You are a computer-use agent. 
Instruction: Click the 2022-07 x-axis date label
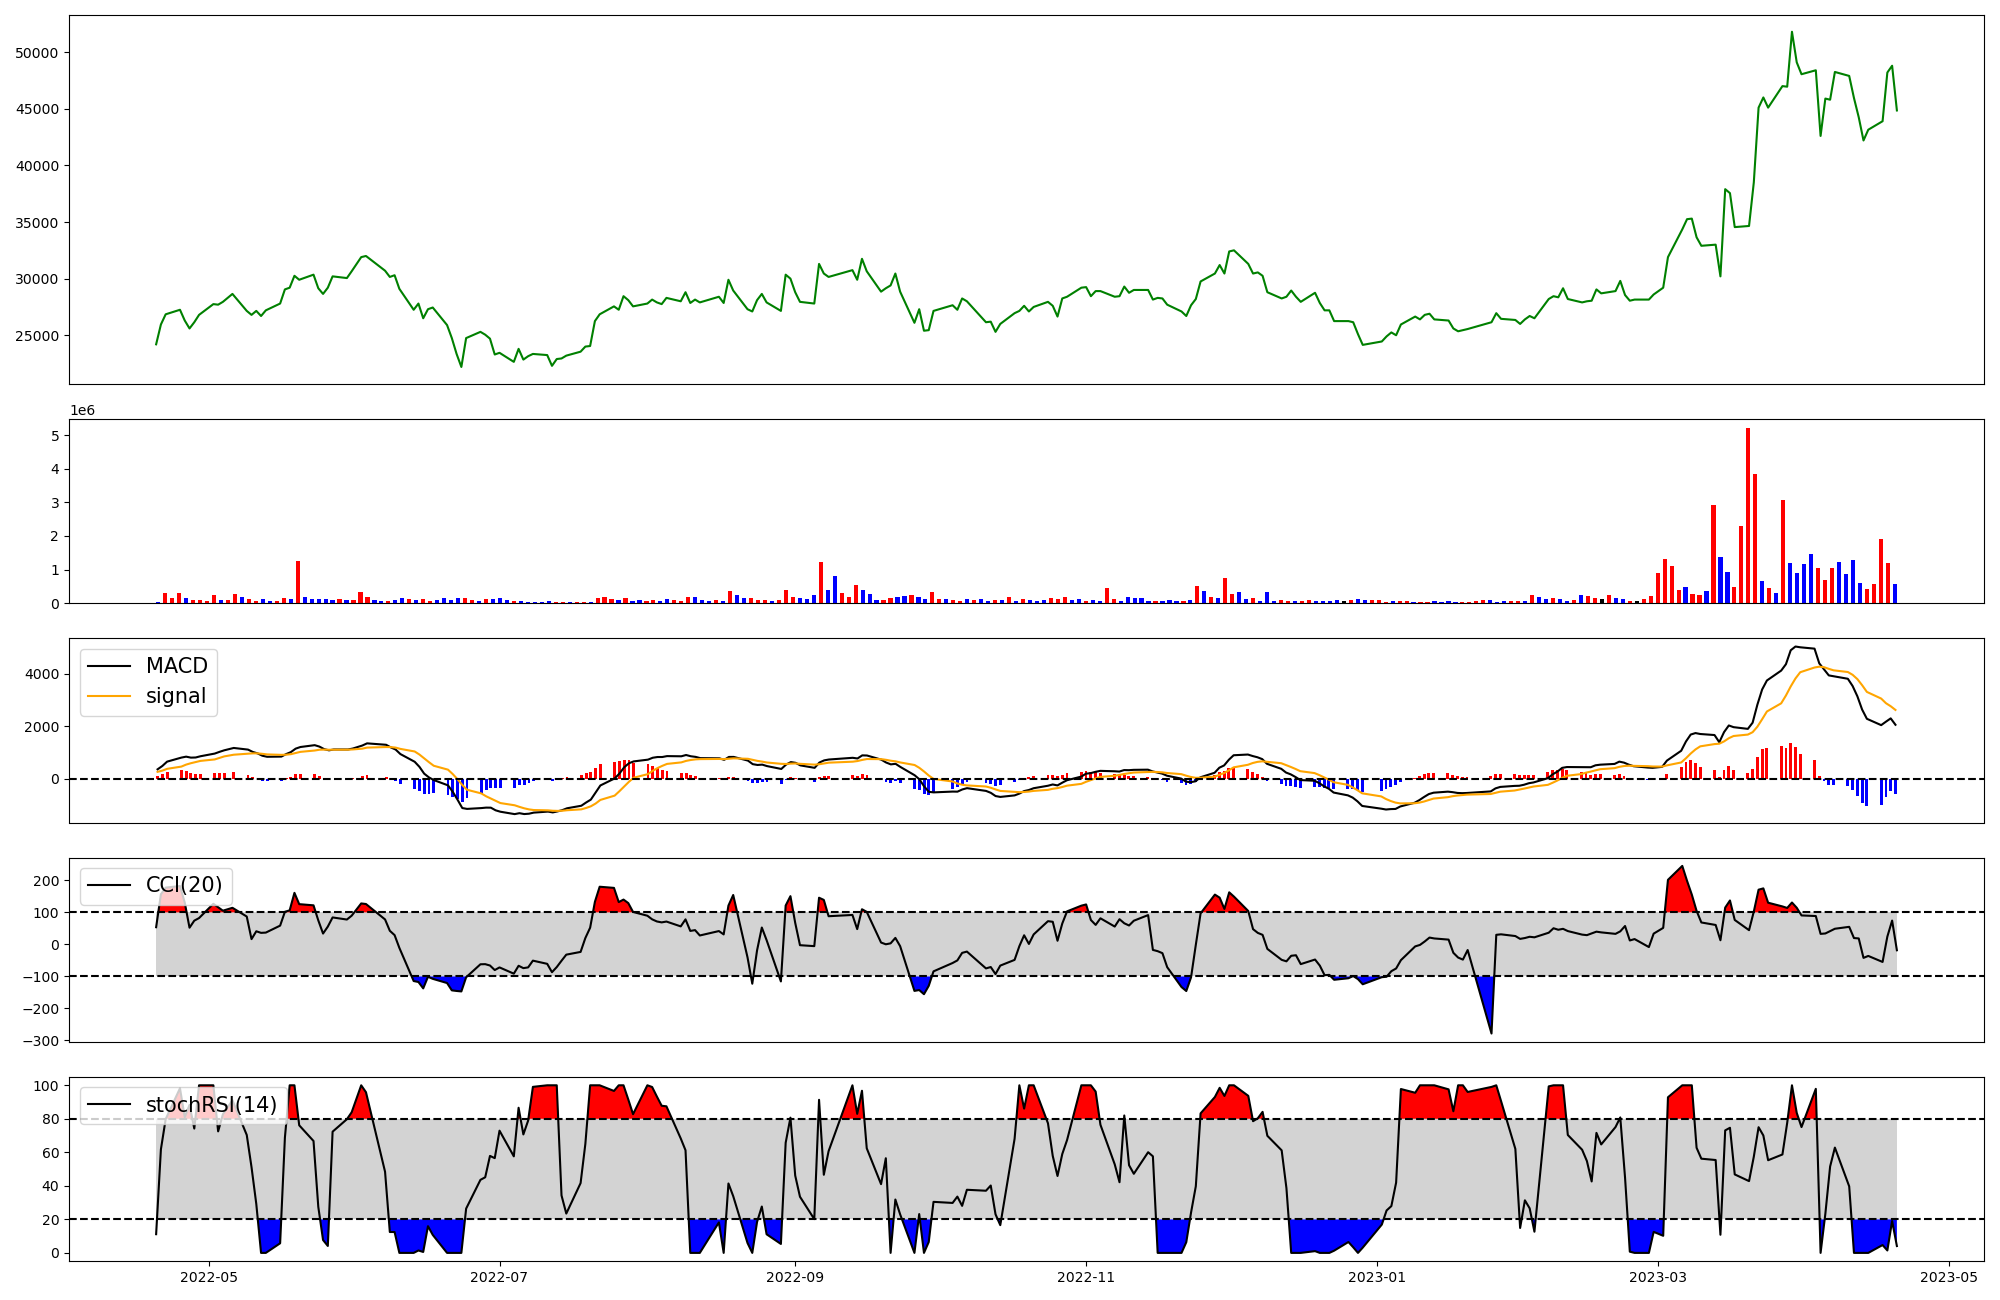pyautogui.click(x=498, y=1277)
